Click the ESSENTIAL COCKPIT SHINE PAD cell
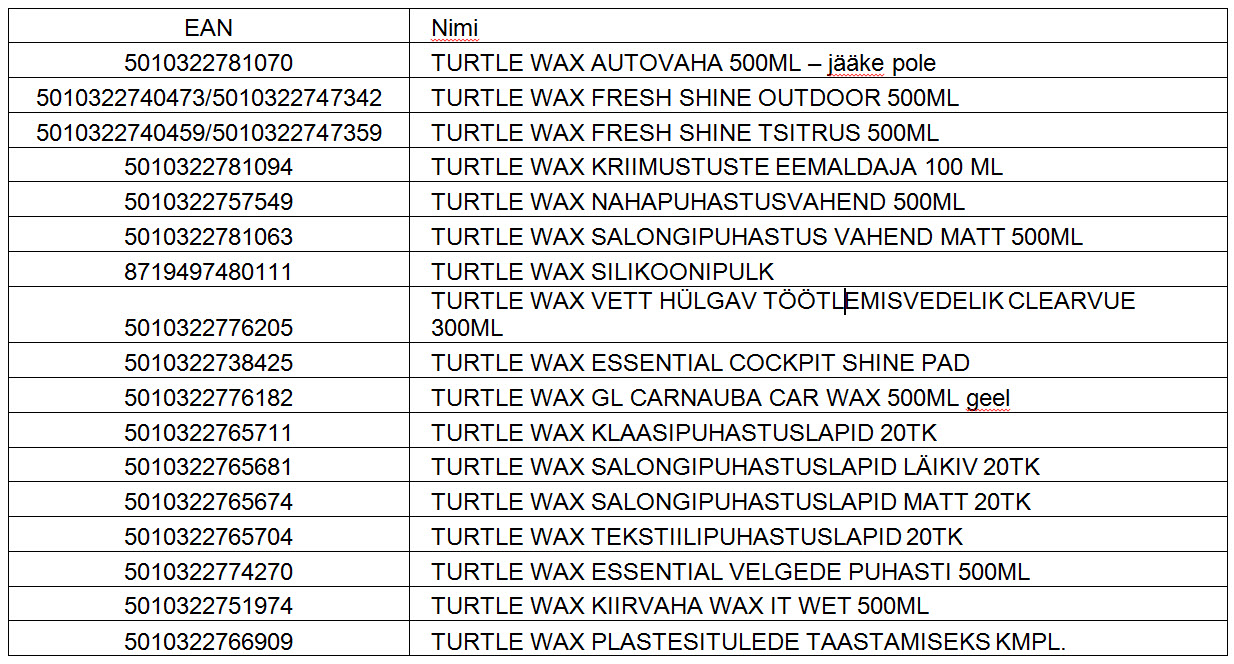The image size is (1234, 664). (x=818, y=361)
